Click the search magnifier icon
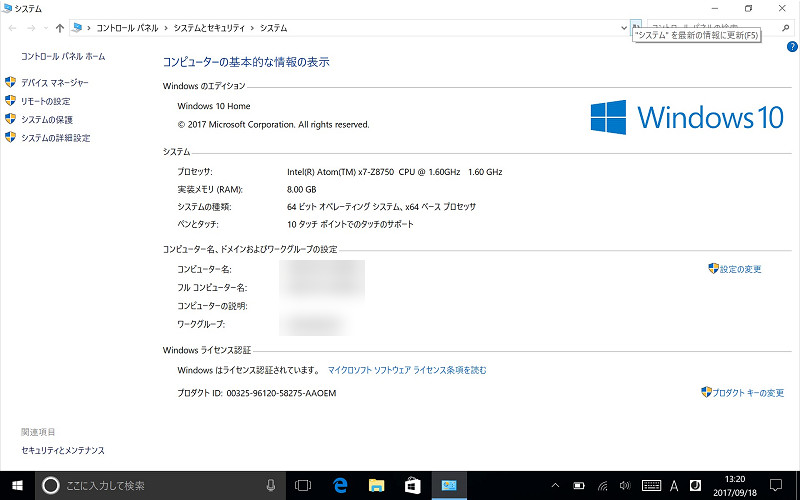This screenshot has width=800, height=500. coord(786,28)
